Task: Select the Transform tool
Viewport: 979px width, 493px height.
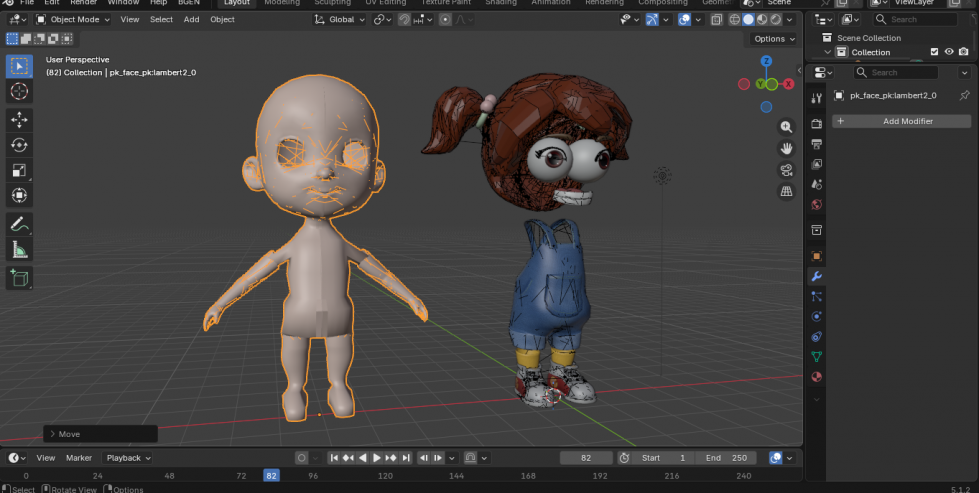Action: click(19, 195)
